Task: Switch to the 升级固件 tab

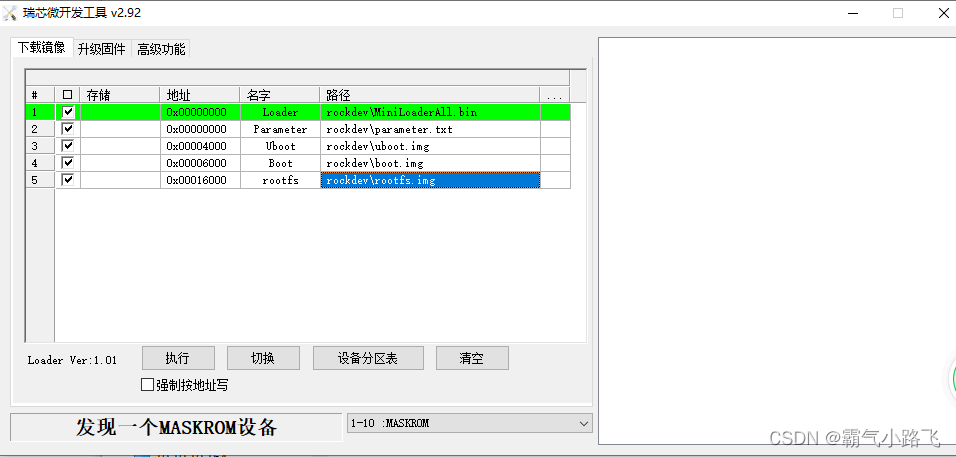Action: (x=102, y=49)
